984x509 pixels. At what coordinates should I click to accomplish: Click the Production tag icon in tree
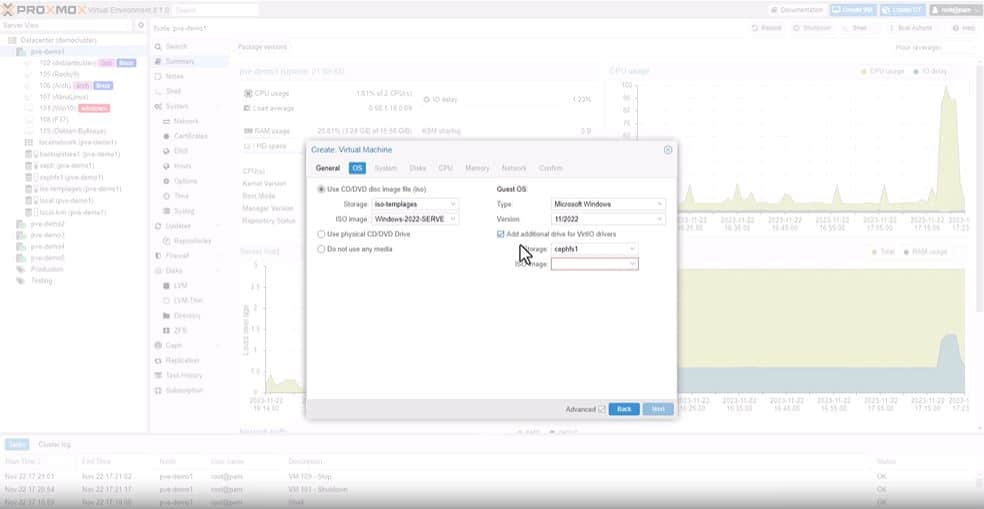tap(20, 269)
